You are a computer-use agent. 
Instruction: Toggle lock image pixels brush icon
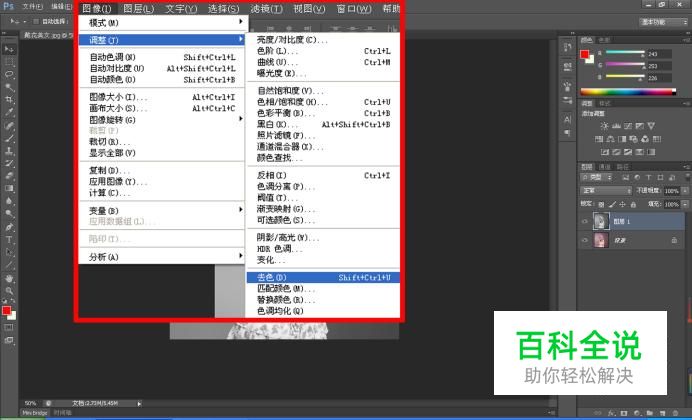612,205
